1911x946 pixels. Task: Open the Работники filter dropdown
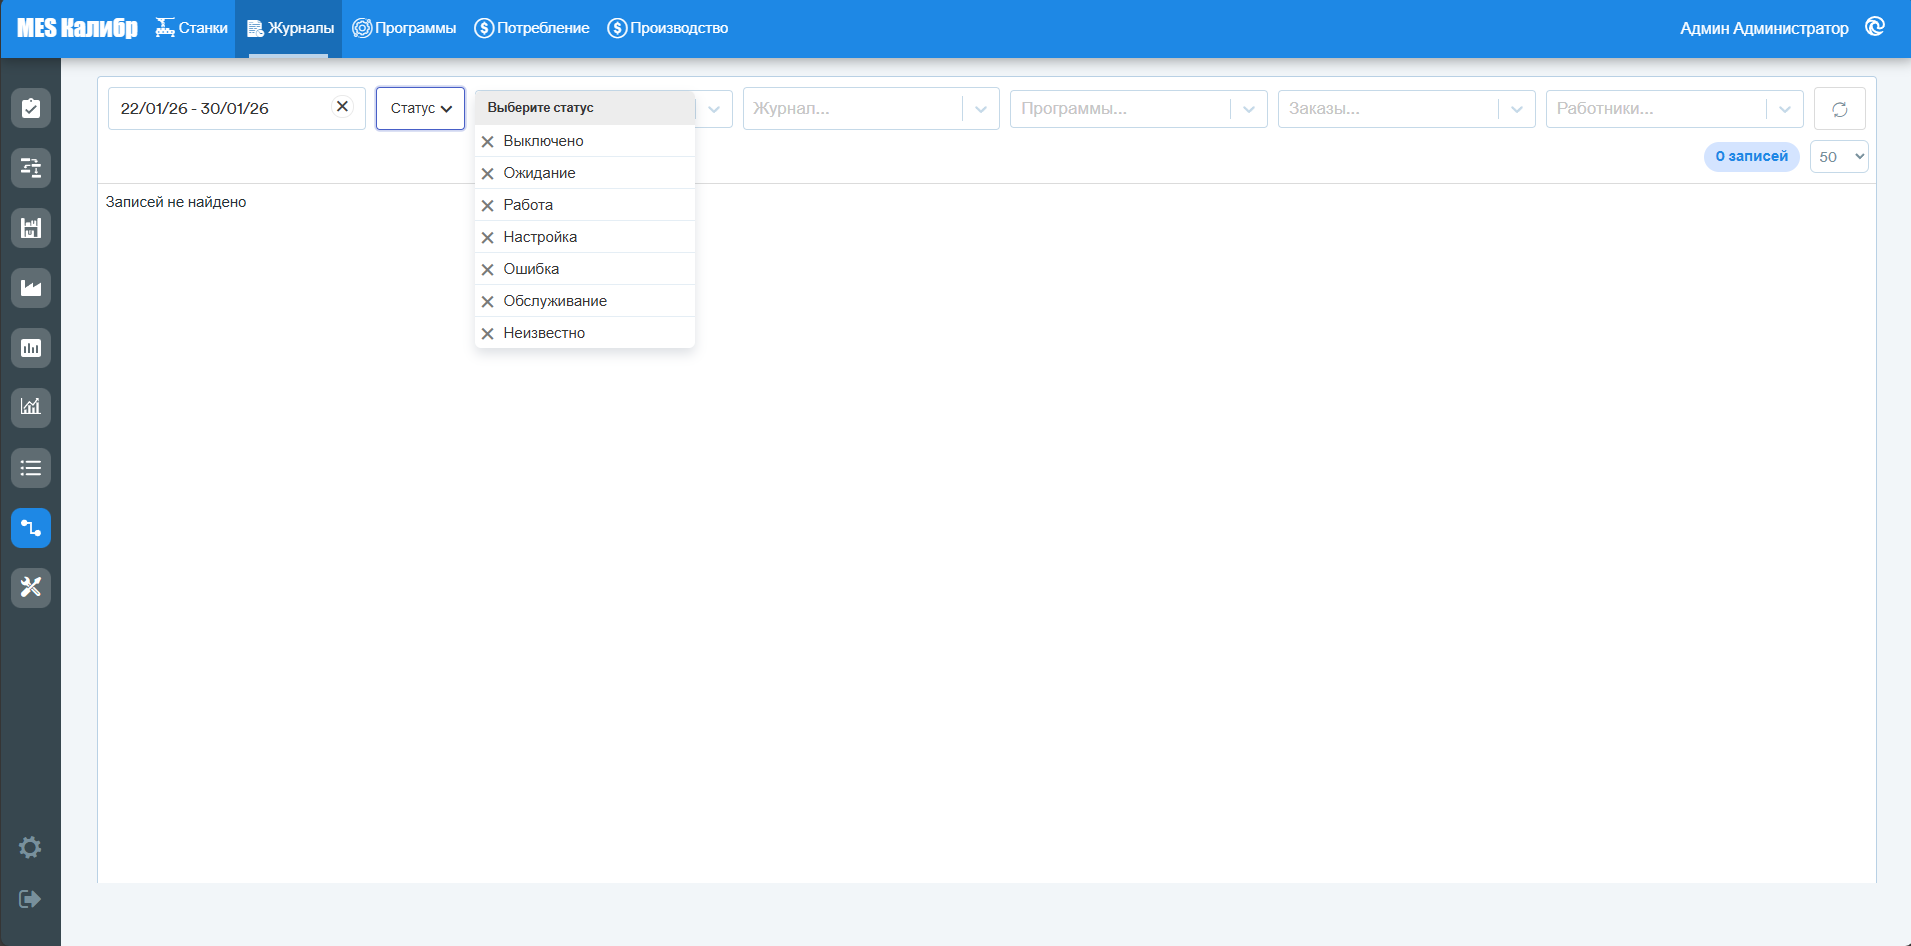tap(1675, 109)
